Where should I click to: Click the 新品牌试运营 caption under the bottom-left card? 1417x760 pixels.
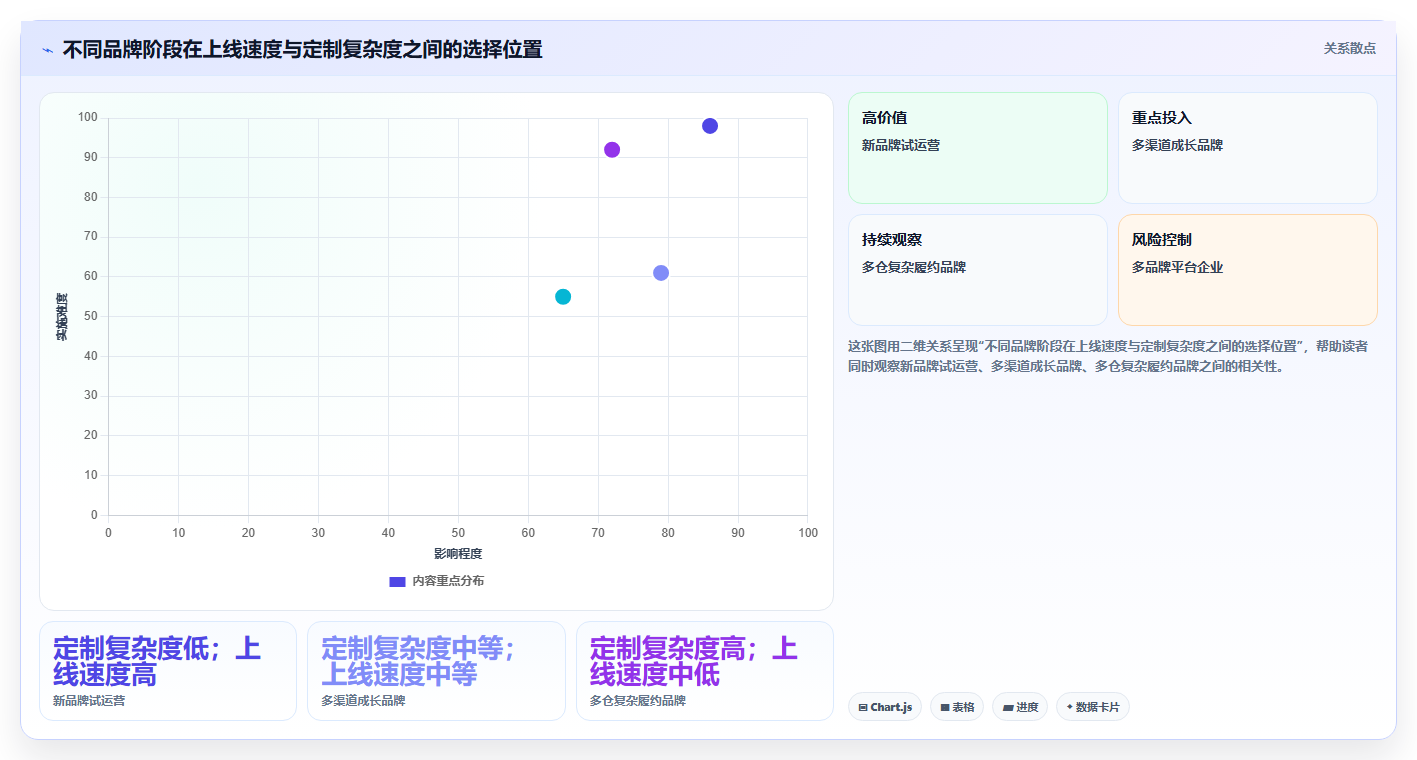[89, 701]
